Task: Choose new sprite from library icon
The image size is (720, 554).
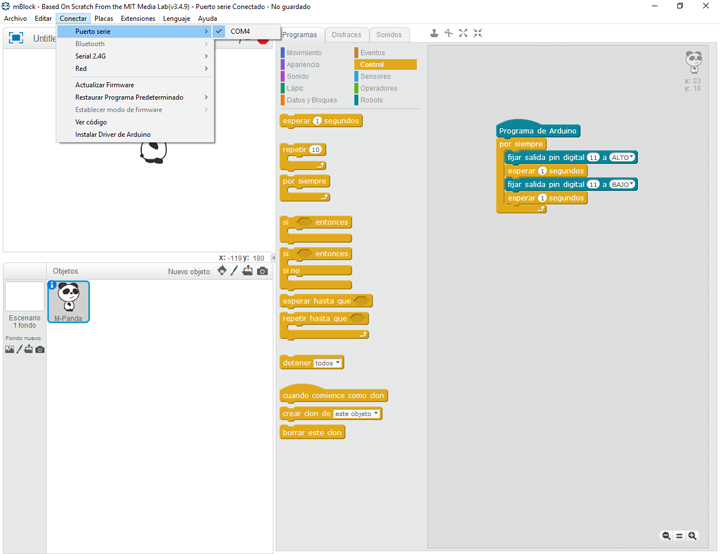Action: click(222, 271)
